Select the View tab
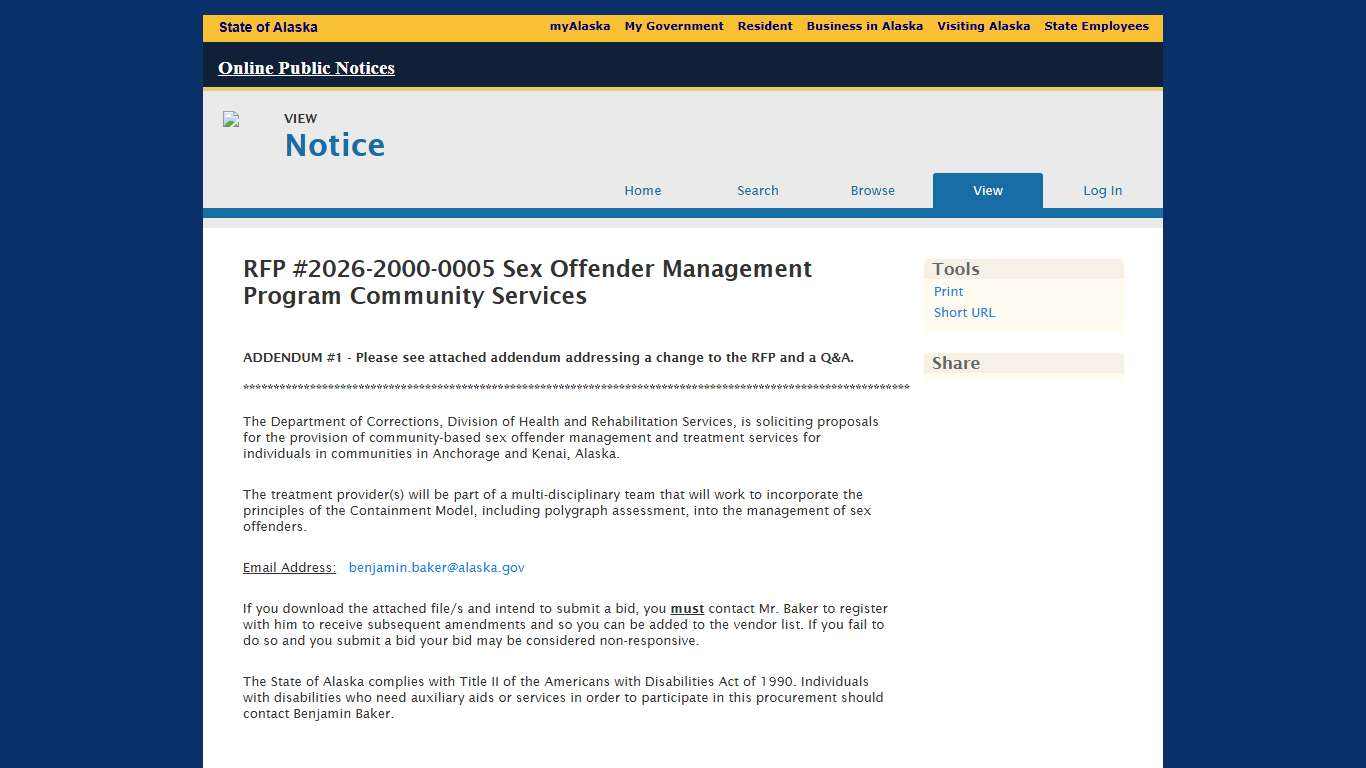Viewport: 1366px width, 768px height. [987, 190]
